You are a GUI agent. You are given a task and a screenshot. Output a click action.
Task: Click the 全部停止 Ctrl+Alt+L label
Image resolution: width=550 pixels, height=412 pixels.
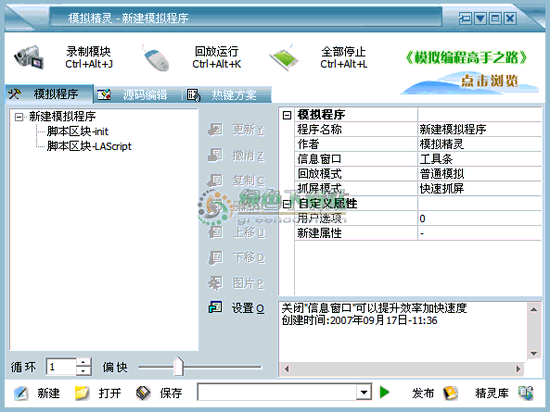344,58
